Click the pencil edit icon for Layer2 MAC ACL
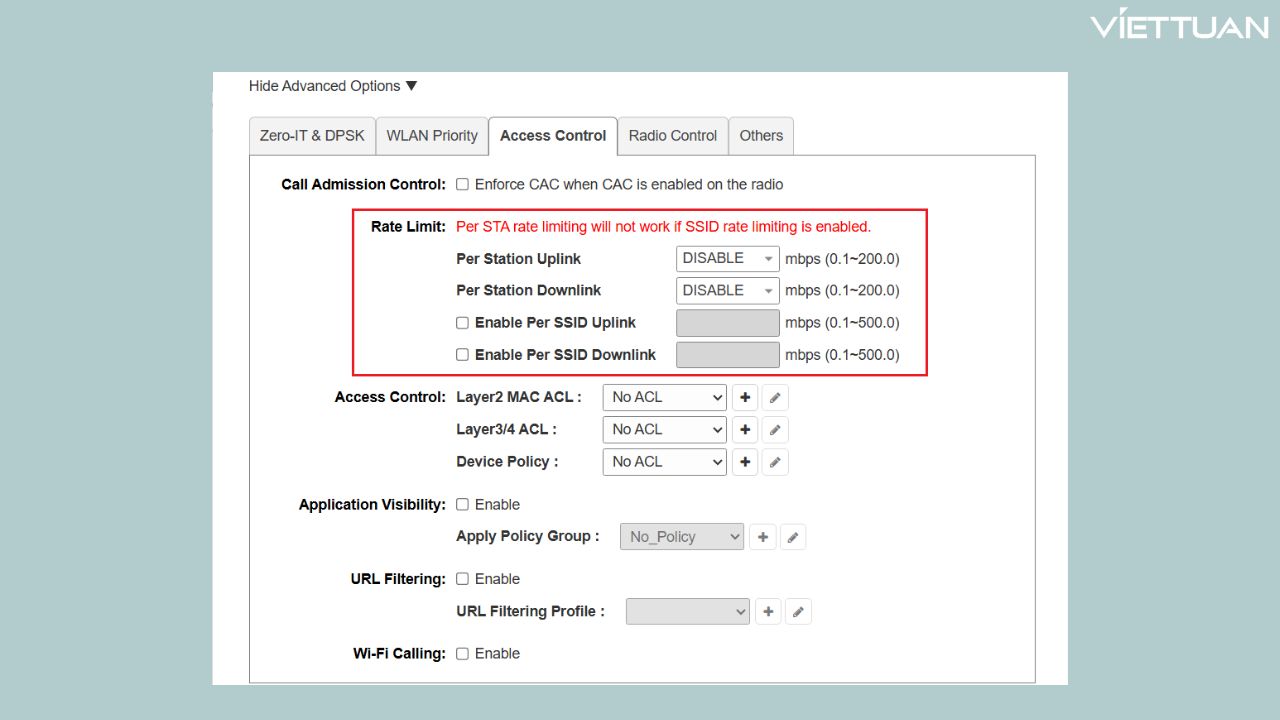1280x720 pixels. [775, 398]
